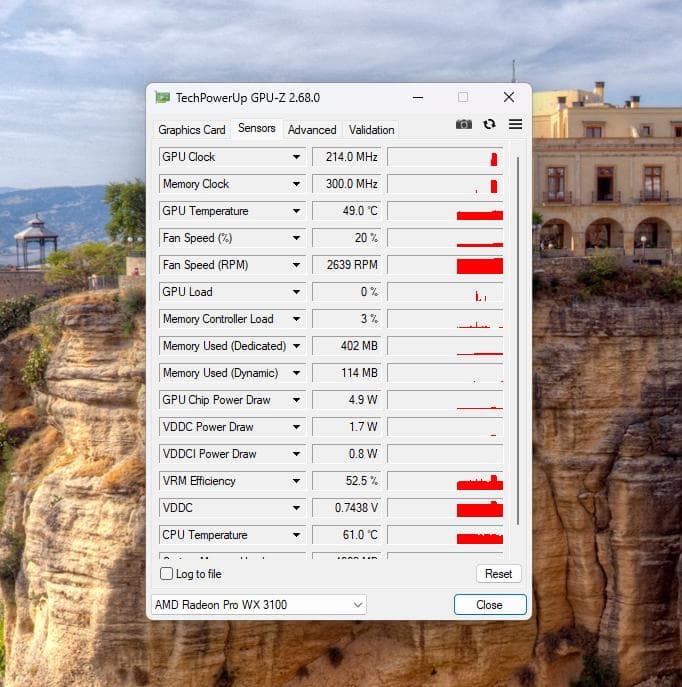682x687 pixels.
Task: Click the Fan Speed 20 % value
Action: pos(347,238)
